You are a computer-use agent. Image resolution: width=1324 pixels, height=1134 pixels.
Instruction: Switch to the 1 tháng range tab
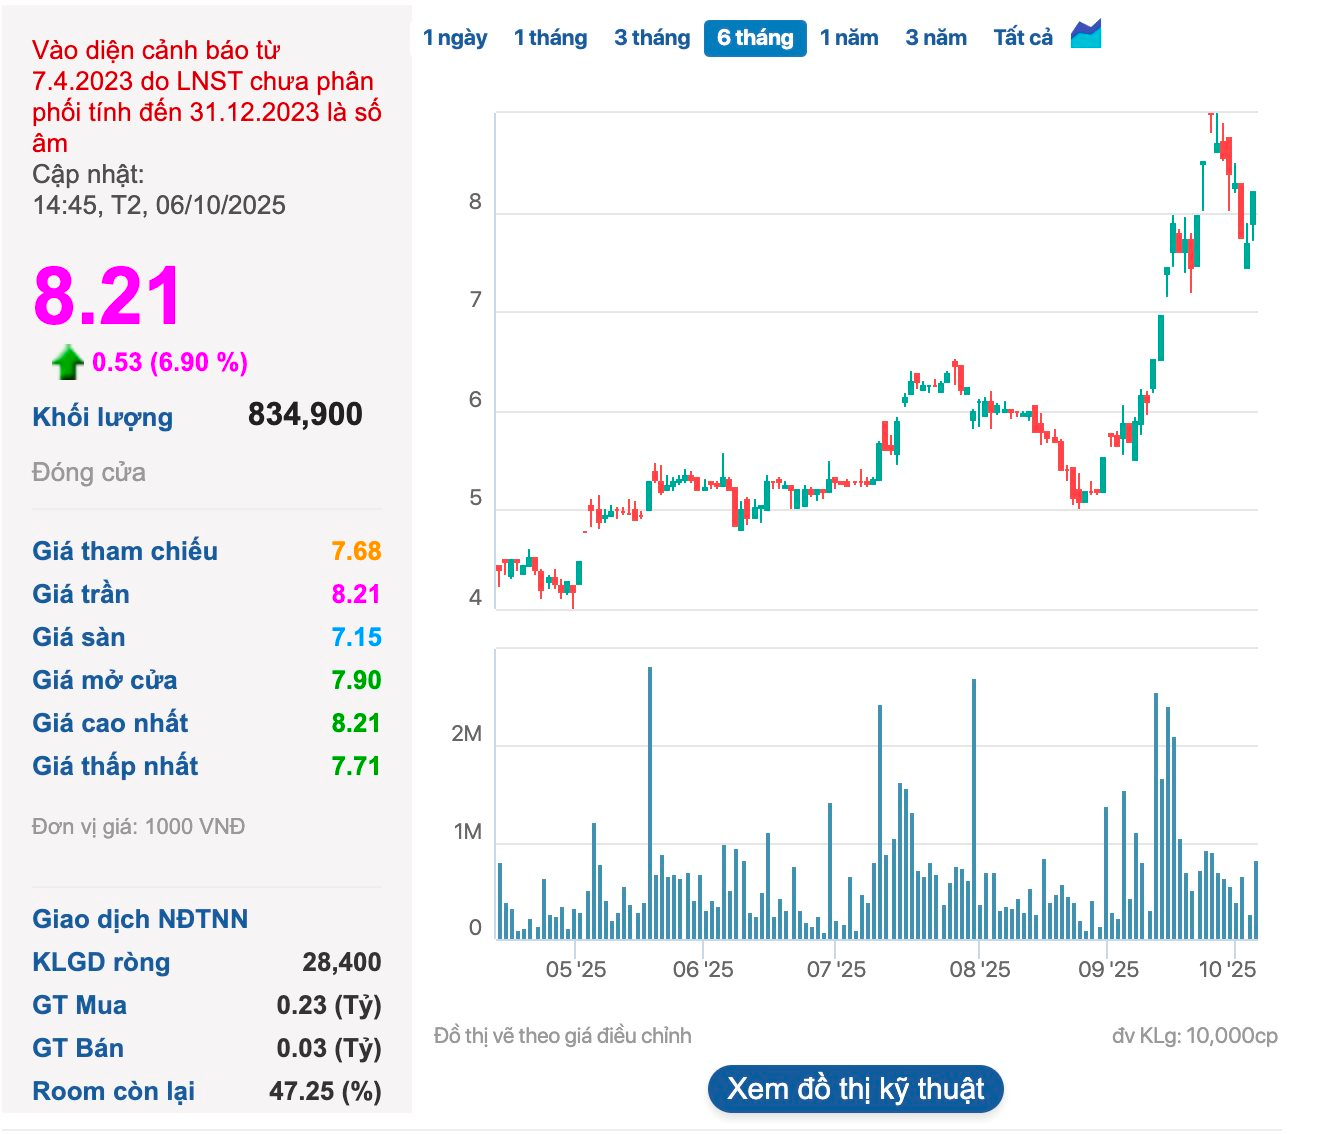550,38
